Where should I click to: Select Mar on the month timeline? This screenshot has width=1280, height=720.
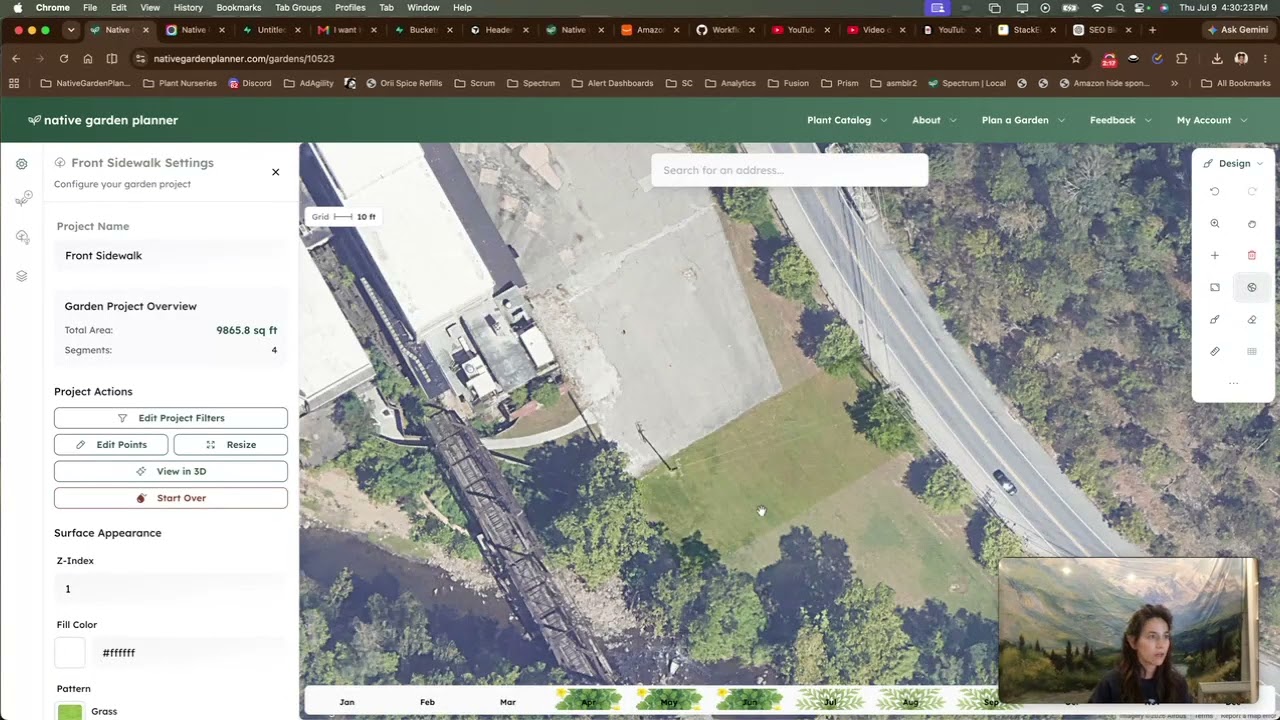[x=508, y=702]
